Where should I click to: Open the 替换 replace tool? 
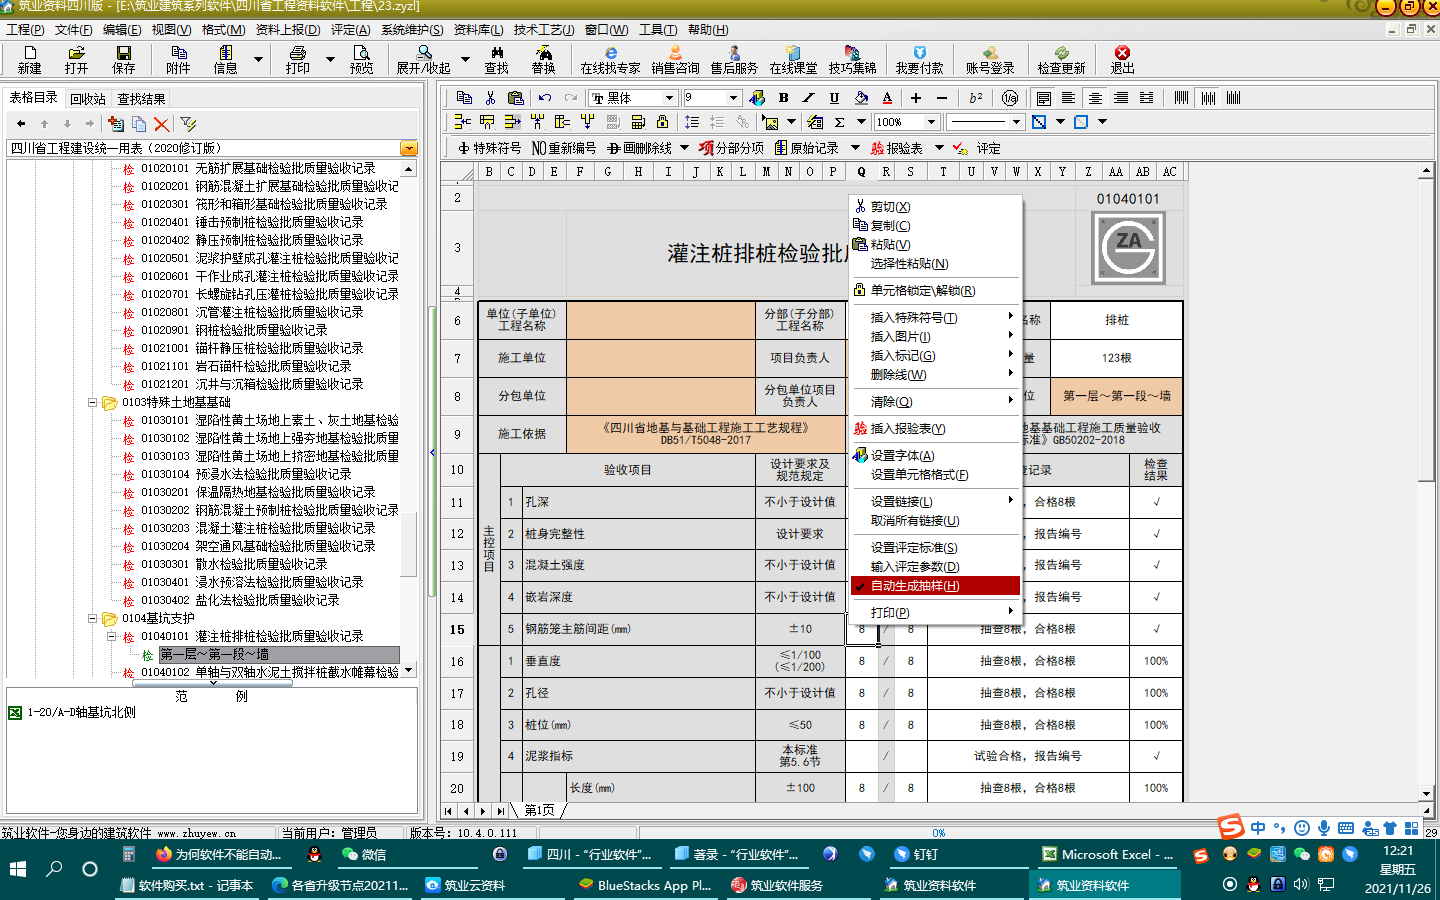coord(543,60)
